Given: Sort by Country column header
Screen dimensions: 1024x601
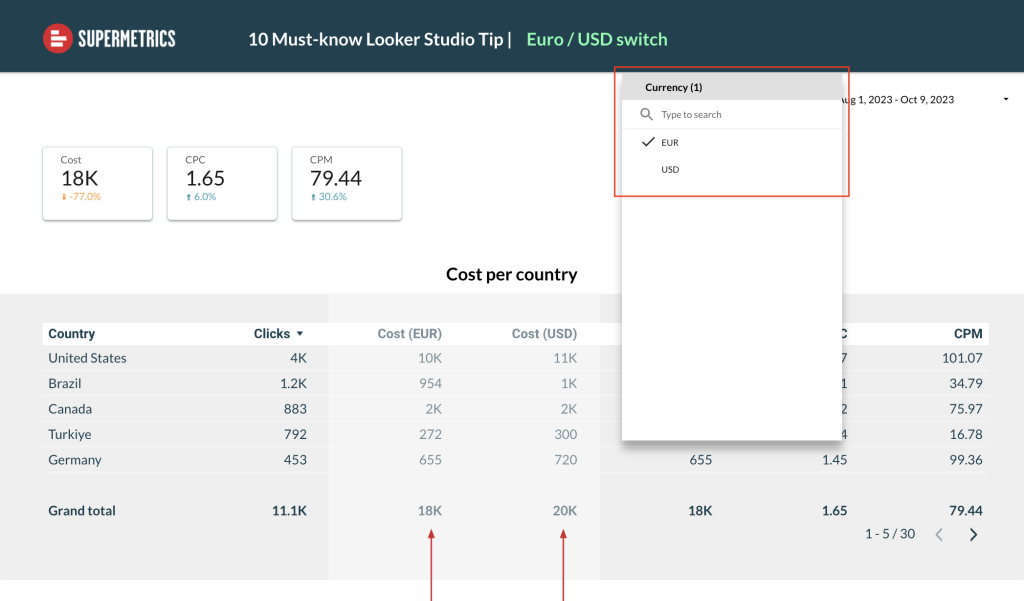Looking at the screenshot, I should [x=72, y=334].
